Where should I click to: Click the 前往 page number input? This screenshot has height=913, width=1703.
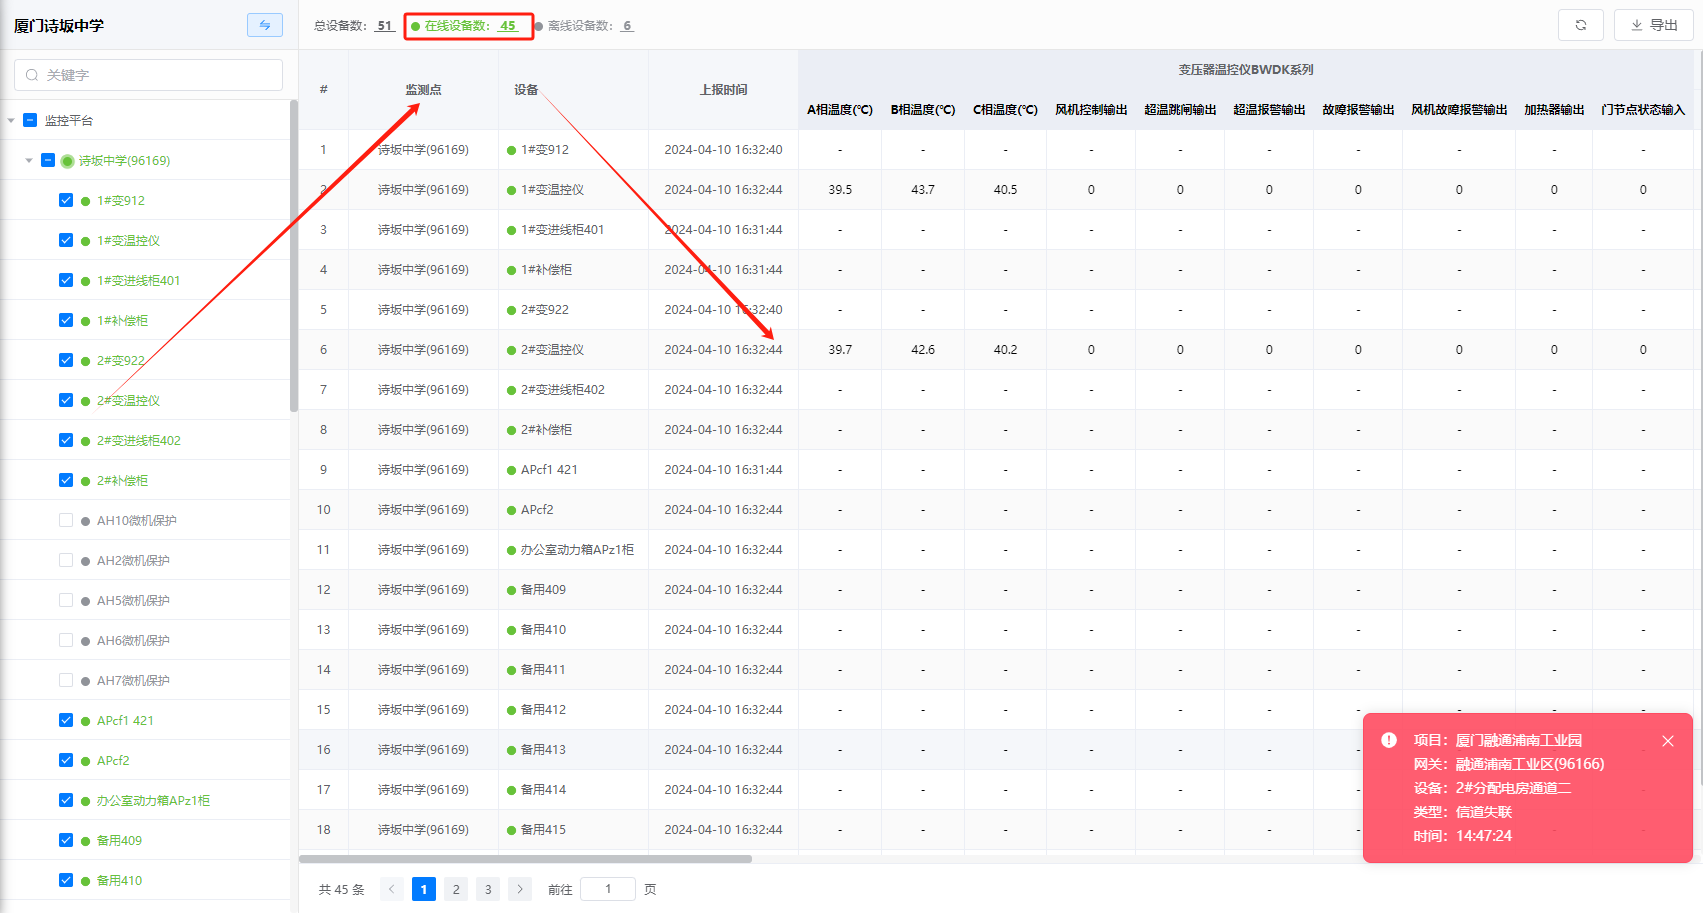coord(608,889)
